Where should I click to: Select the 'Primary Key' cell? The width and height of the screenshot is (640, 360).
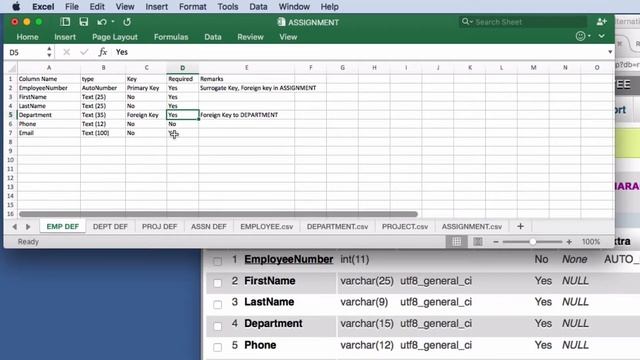click(146, 88)
